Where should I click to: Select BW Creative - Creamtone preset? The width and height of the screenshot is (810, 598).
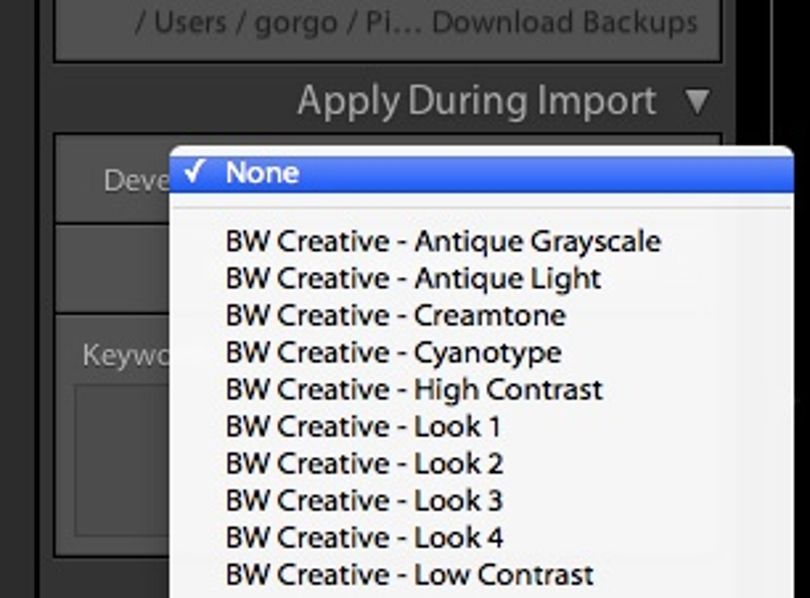coord(481,316)
